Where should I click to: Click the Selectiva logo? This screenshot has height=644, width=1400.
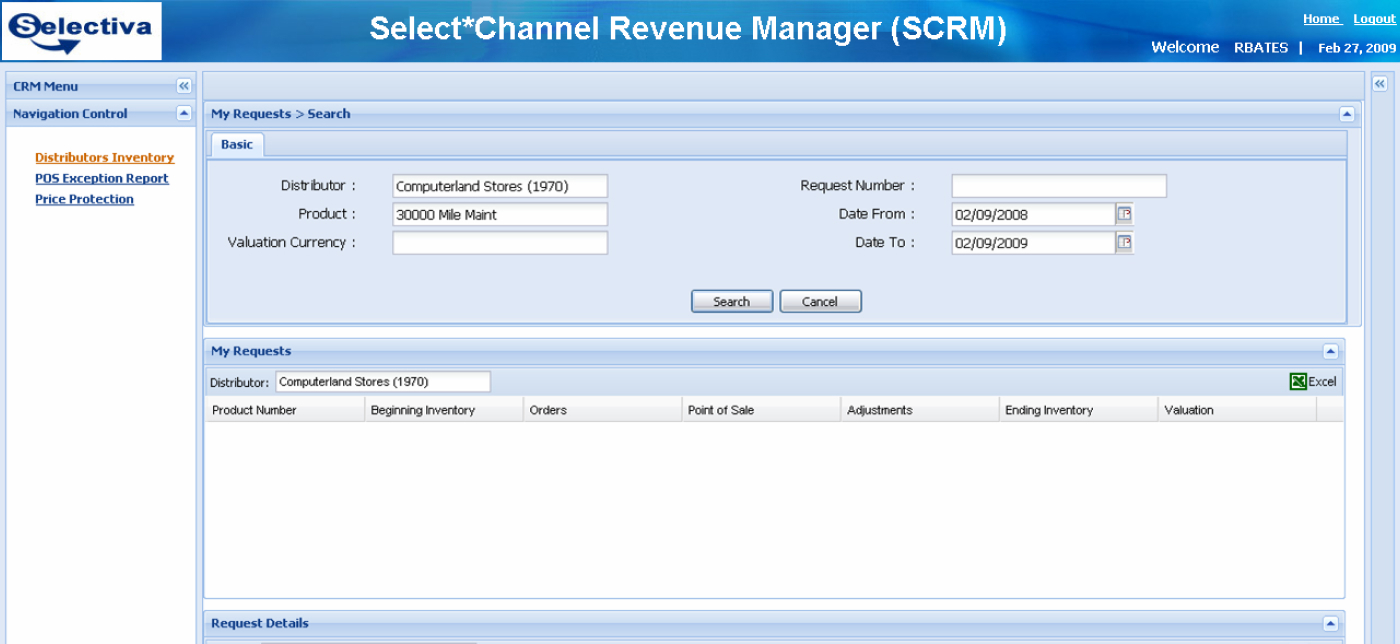click(x=82, y=31)
